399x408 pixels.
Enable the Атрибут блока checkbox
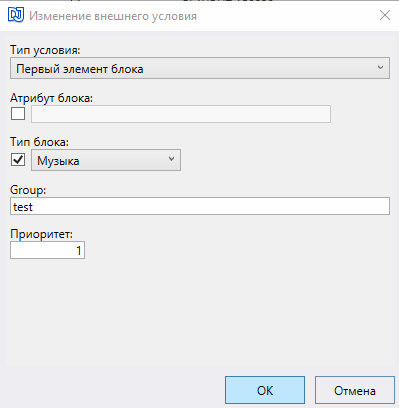point(18,114)
